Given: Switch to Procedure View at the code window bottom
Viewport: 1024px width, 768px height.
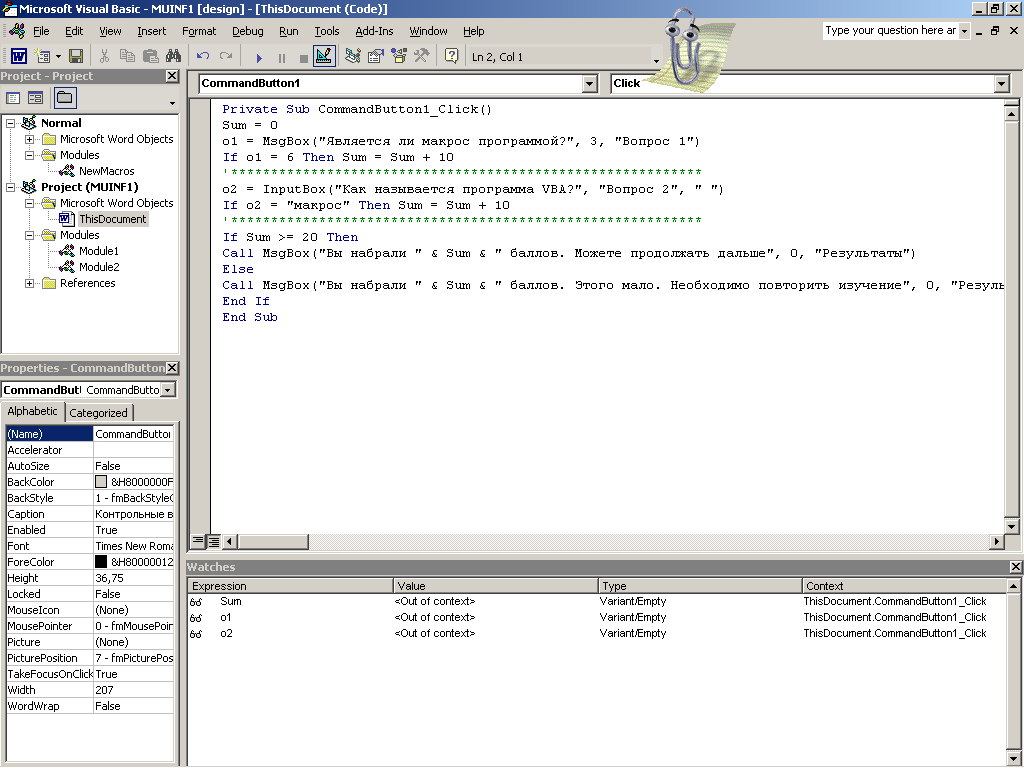Looking at the screenshot, I should coord(197,541).
